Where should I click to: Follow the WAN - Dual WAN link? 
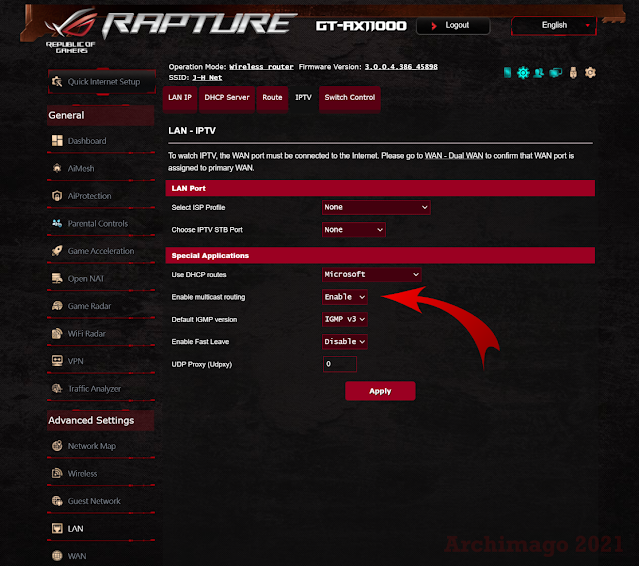[454, 156]
